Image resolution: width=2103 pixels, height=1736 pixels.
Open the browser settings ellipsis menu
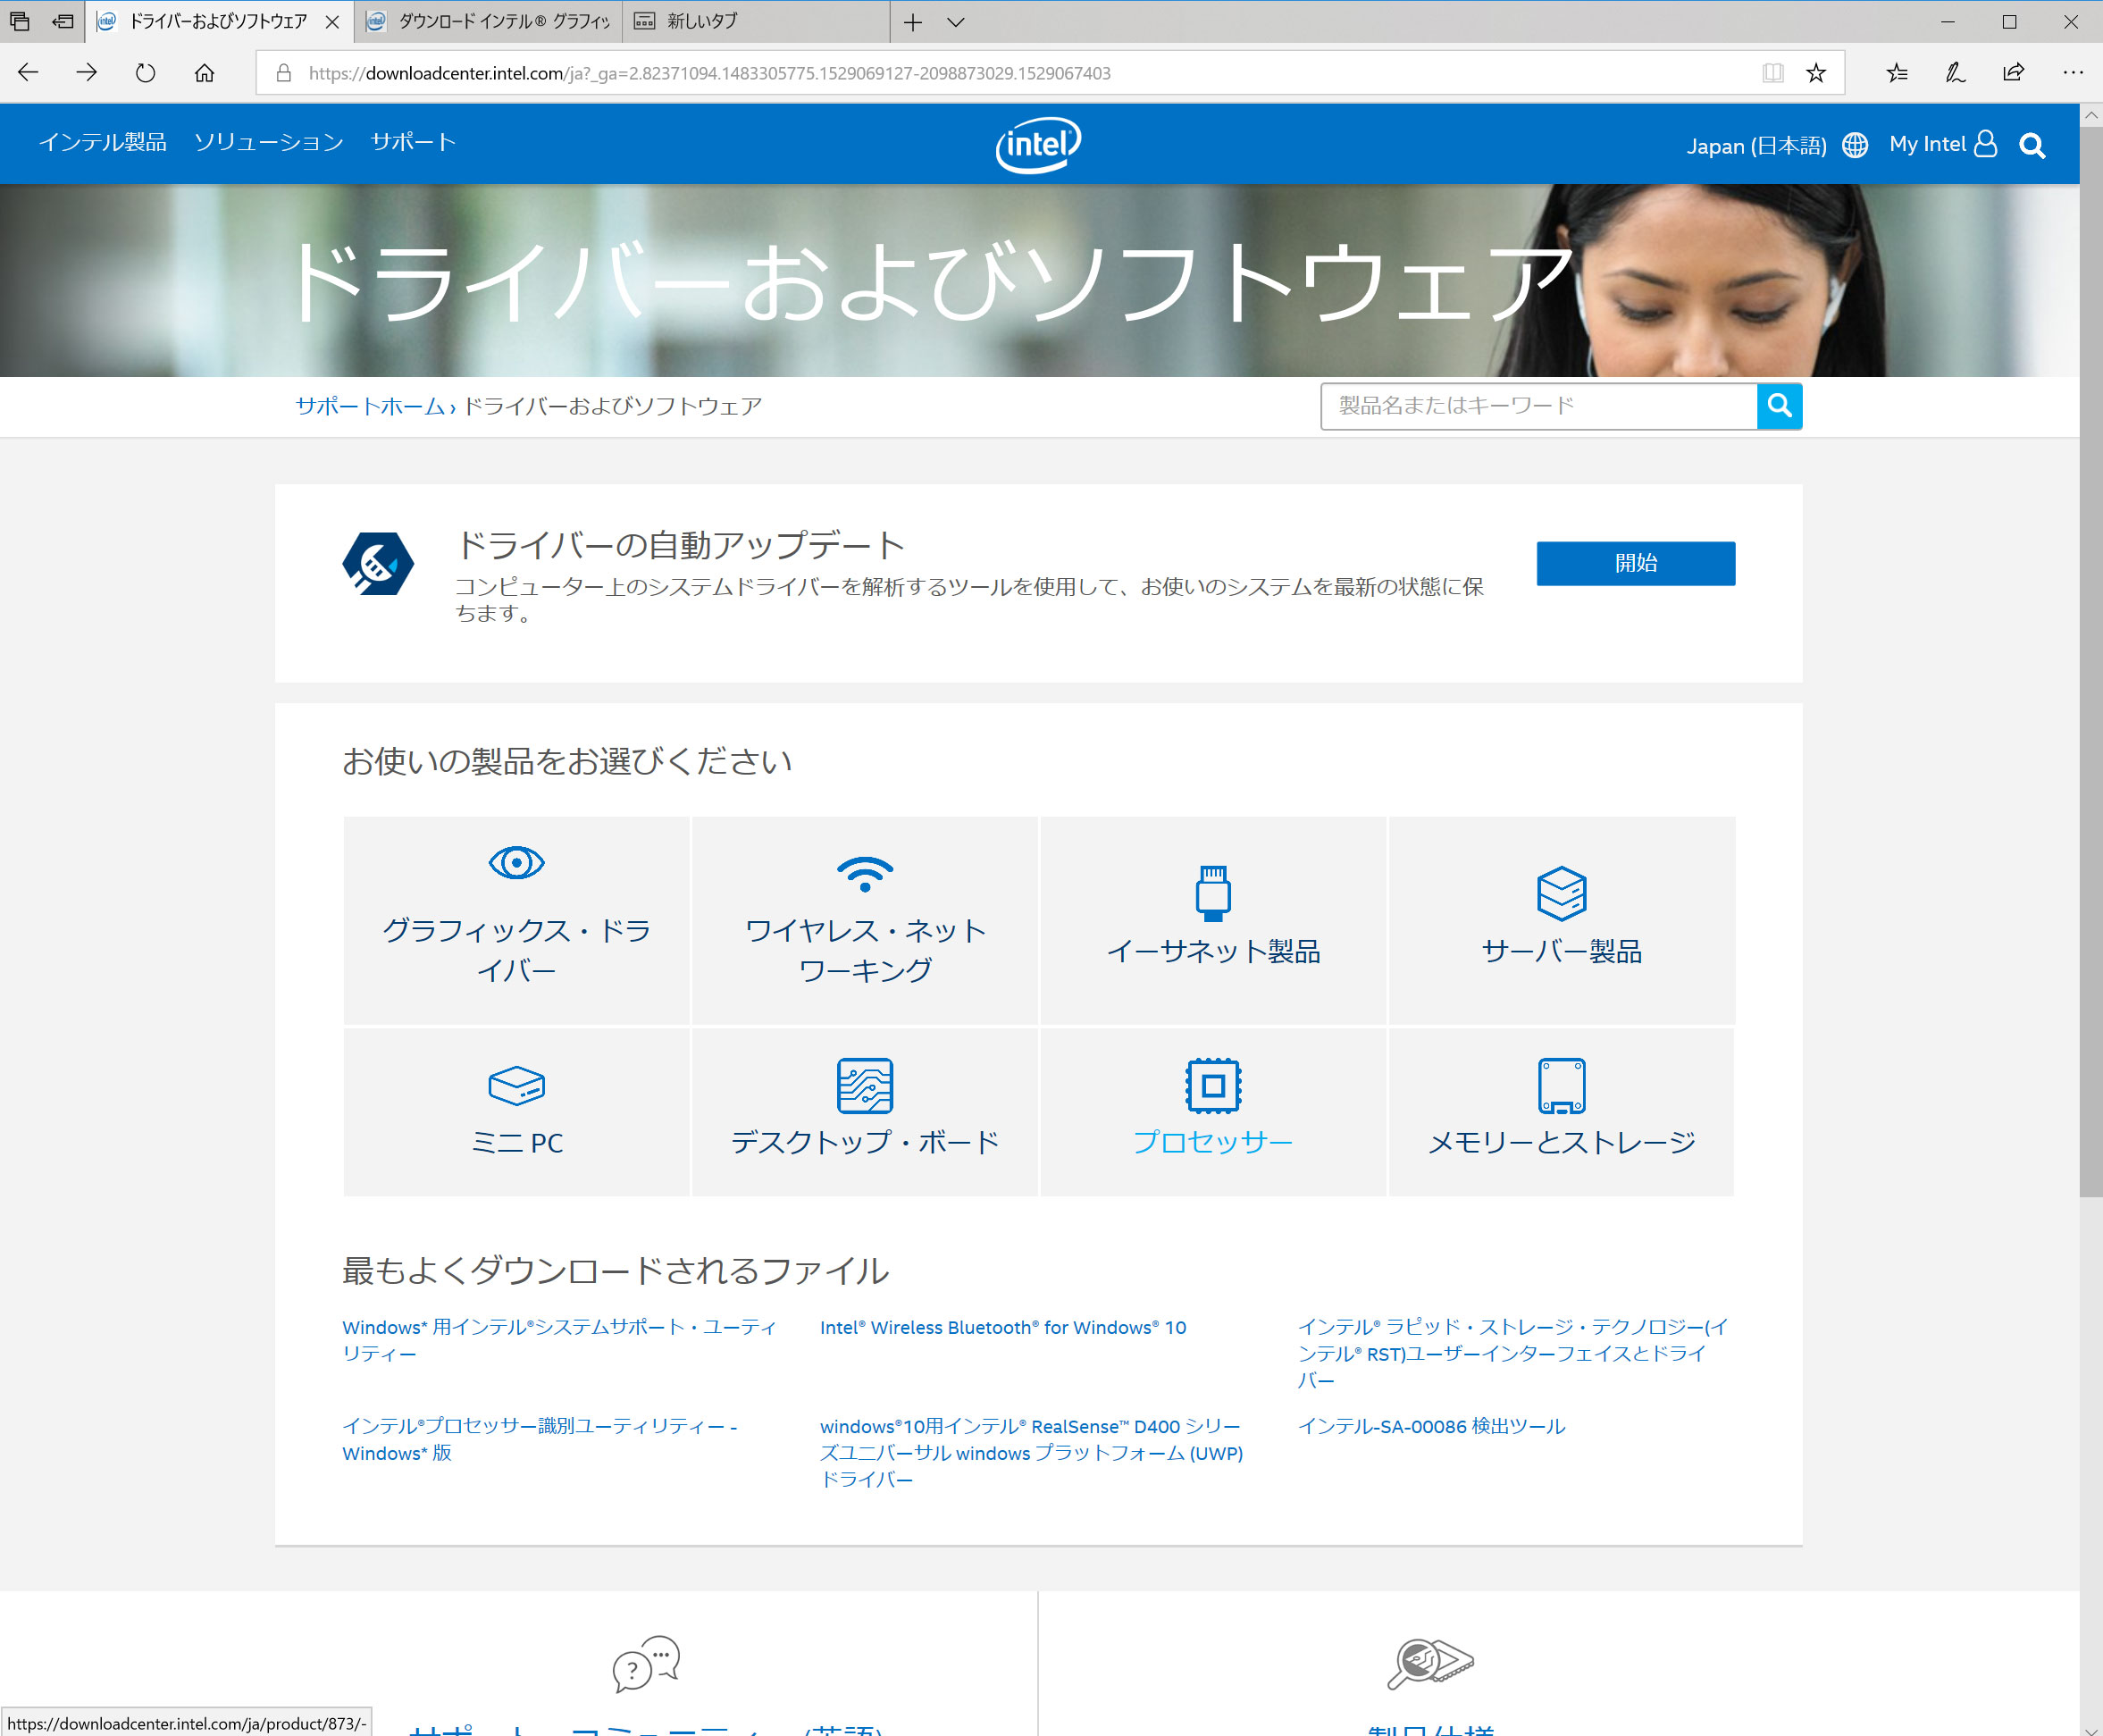[2072, 73]
